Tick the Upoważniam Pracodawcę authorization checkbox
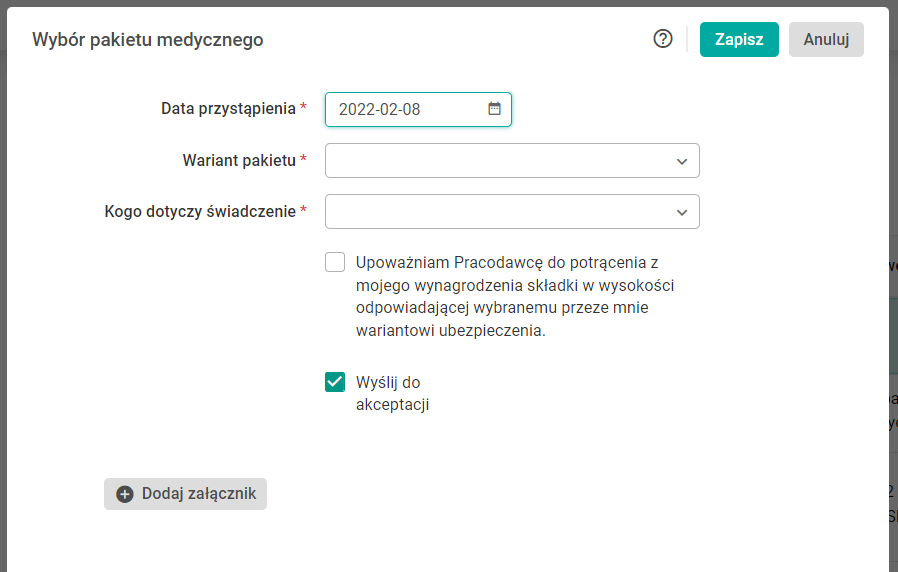 coord(335,263)
